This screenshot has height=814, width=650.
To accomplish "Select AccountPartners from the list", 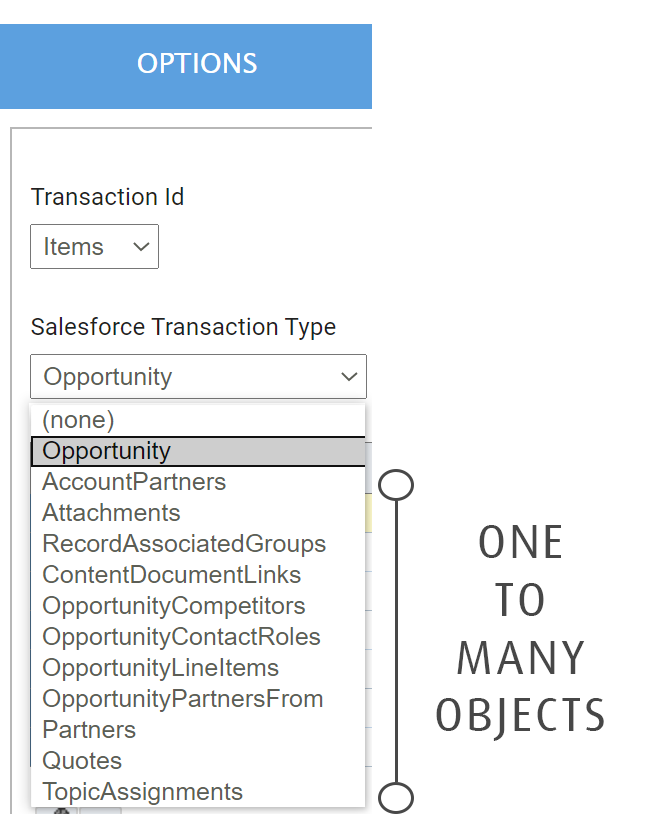I will point(134,482).
